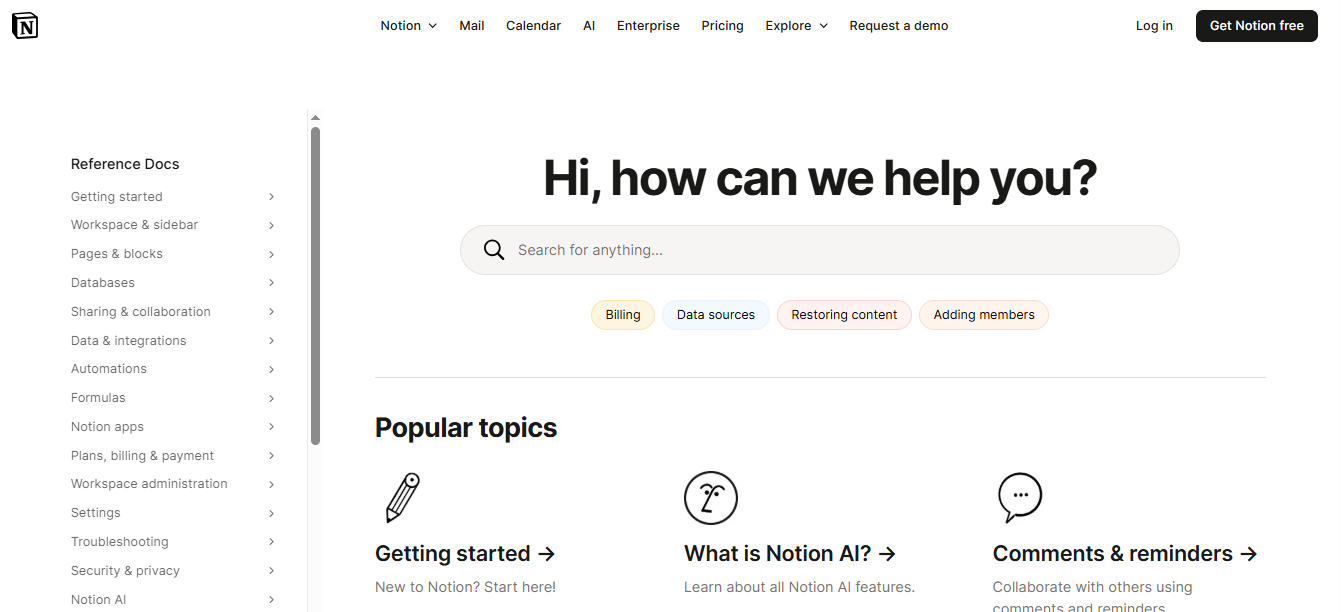Expand the Workspace administration chevron
1341x612 pixels.
pyautogui.click(x=271, y=484)
